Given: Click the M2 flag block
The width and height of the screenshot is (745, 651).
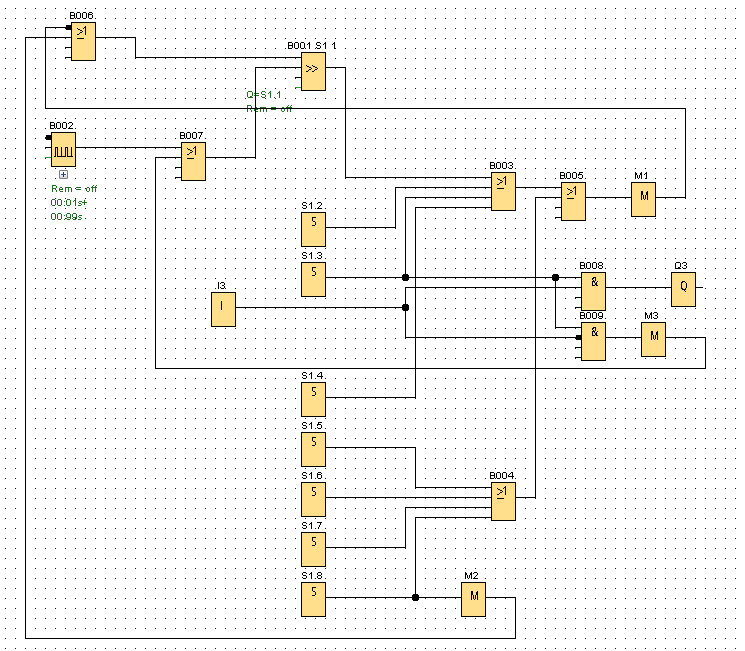Looking at the screenshot, I should [x=473, y=600].
